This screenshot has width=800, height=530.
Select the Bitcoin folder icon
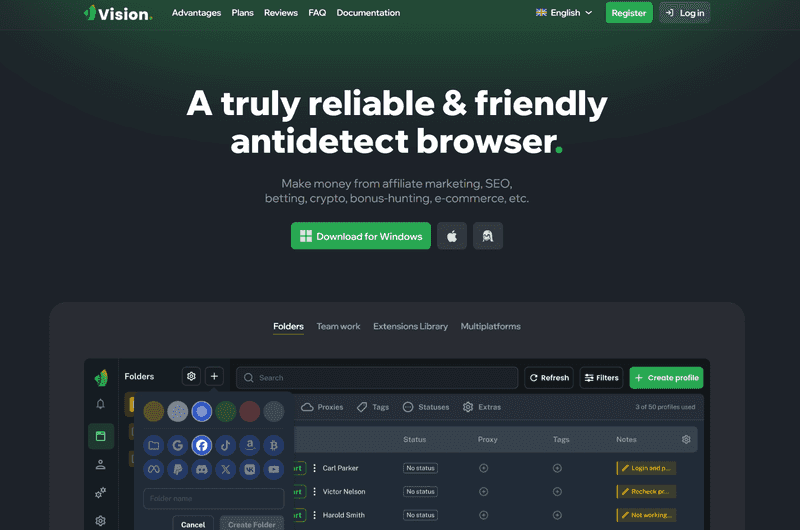click(x=273, y=445)
